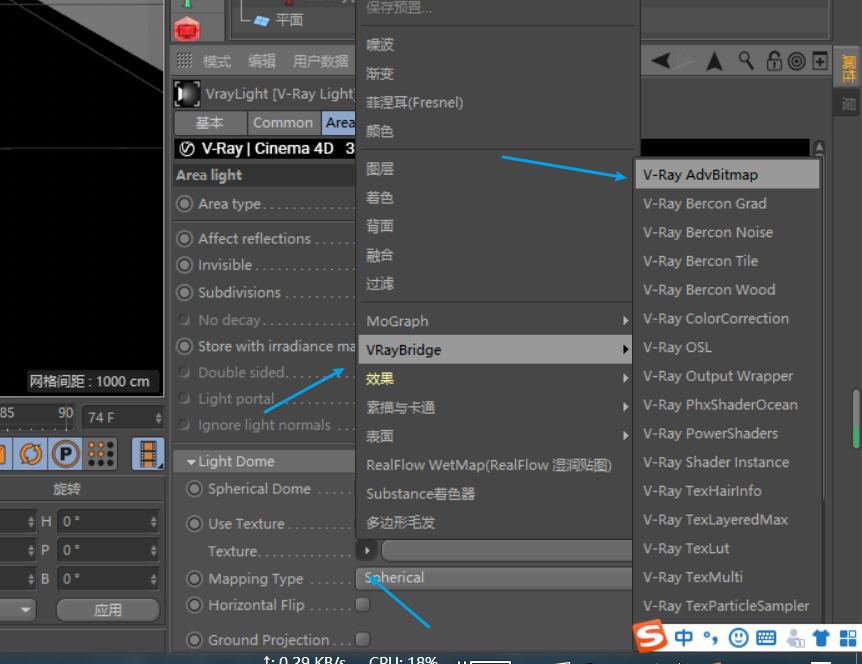Click the 应用 apply button
The image size is (862, 664).
tap(108, 610)
